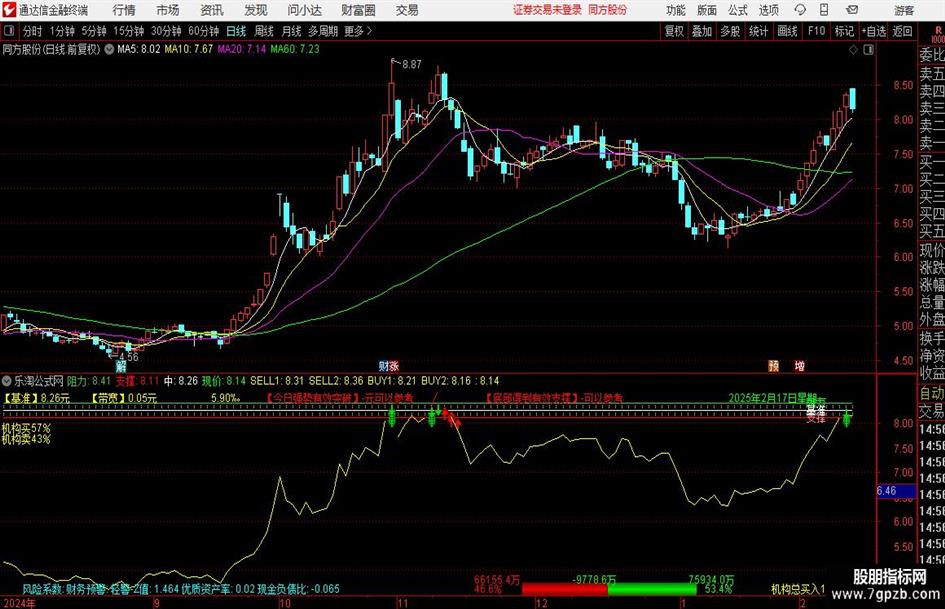Click the 8.87 high price label
This screenshot has width=945, height=609.
412,64
